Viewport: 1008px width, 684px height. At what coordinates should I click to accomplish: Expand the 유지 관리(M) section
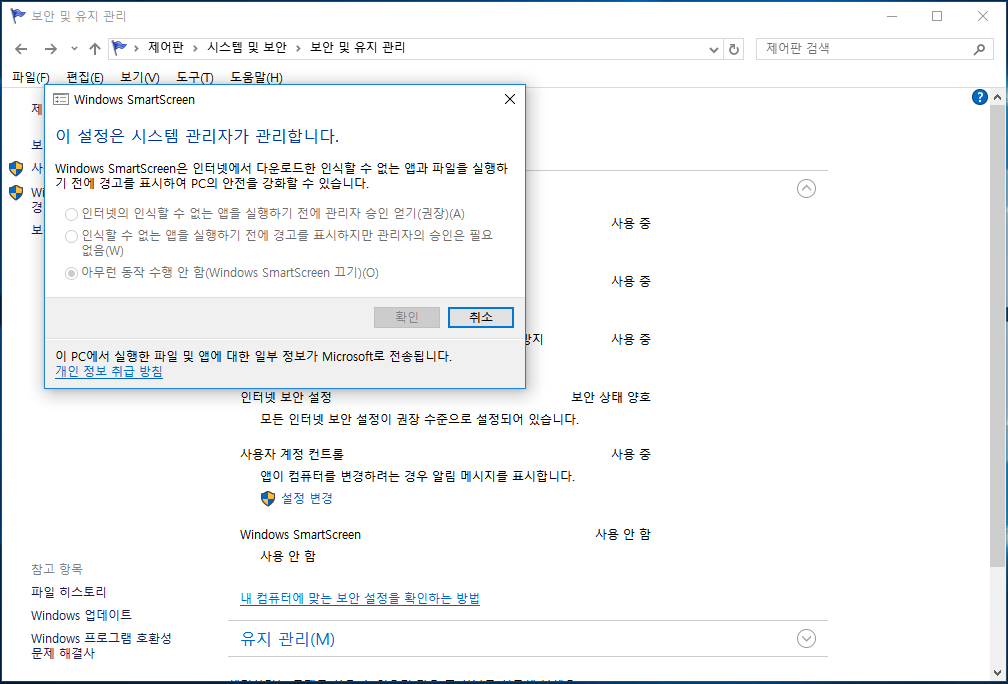coord(806,638)
